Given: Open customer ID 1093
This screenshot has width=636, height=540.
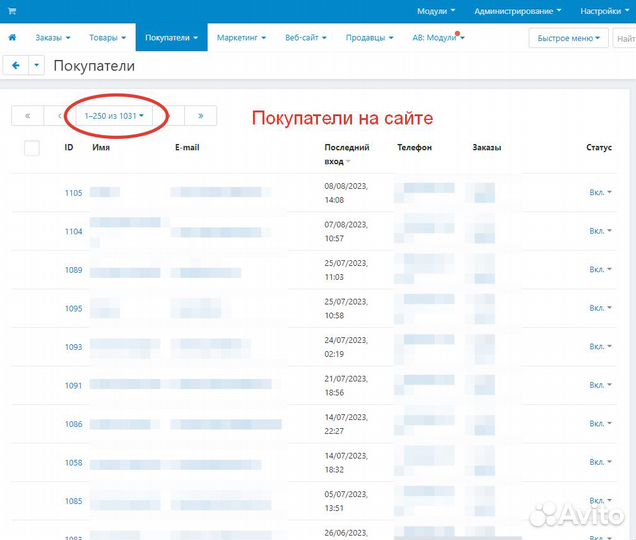Looking at the screenshot, I should click(73, 347).
